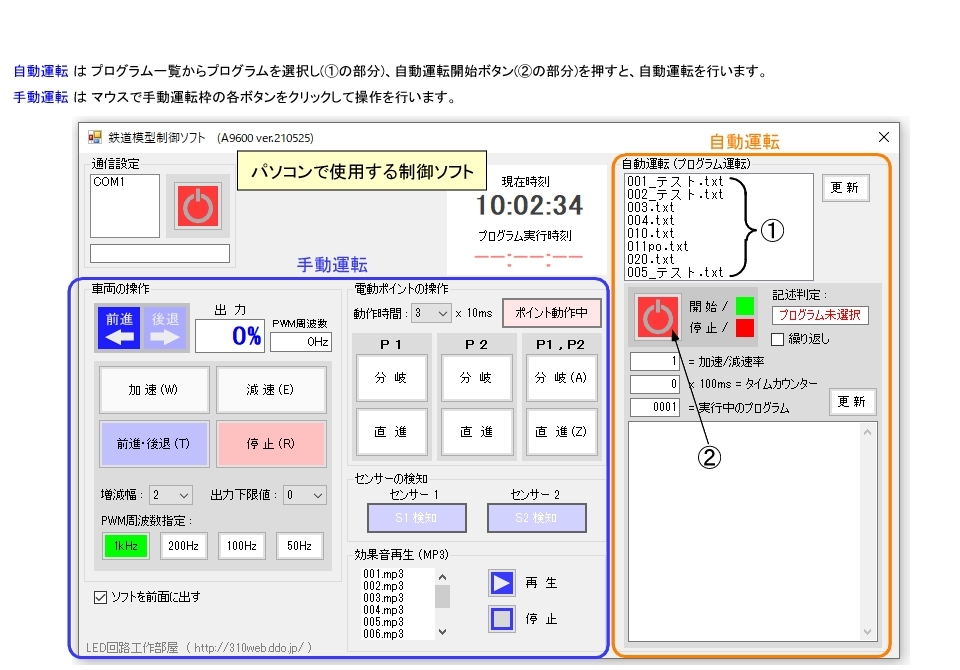Select 006.mp3 in sound list
The height and width of the screenshot is (670, 960).
click(384, 634)
